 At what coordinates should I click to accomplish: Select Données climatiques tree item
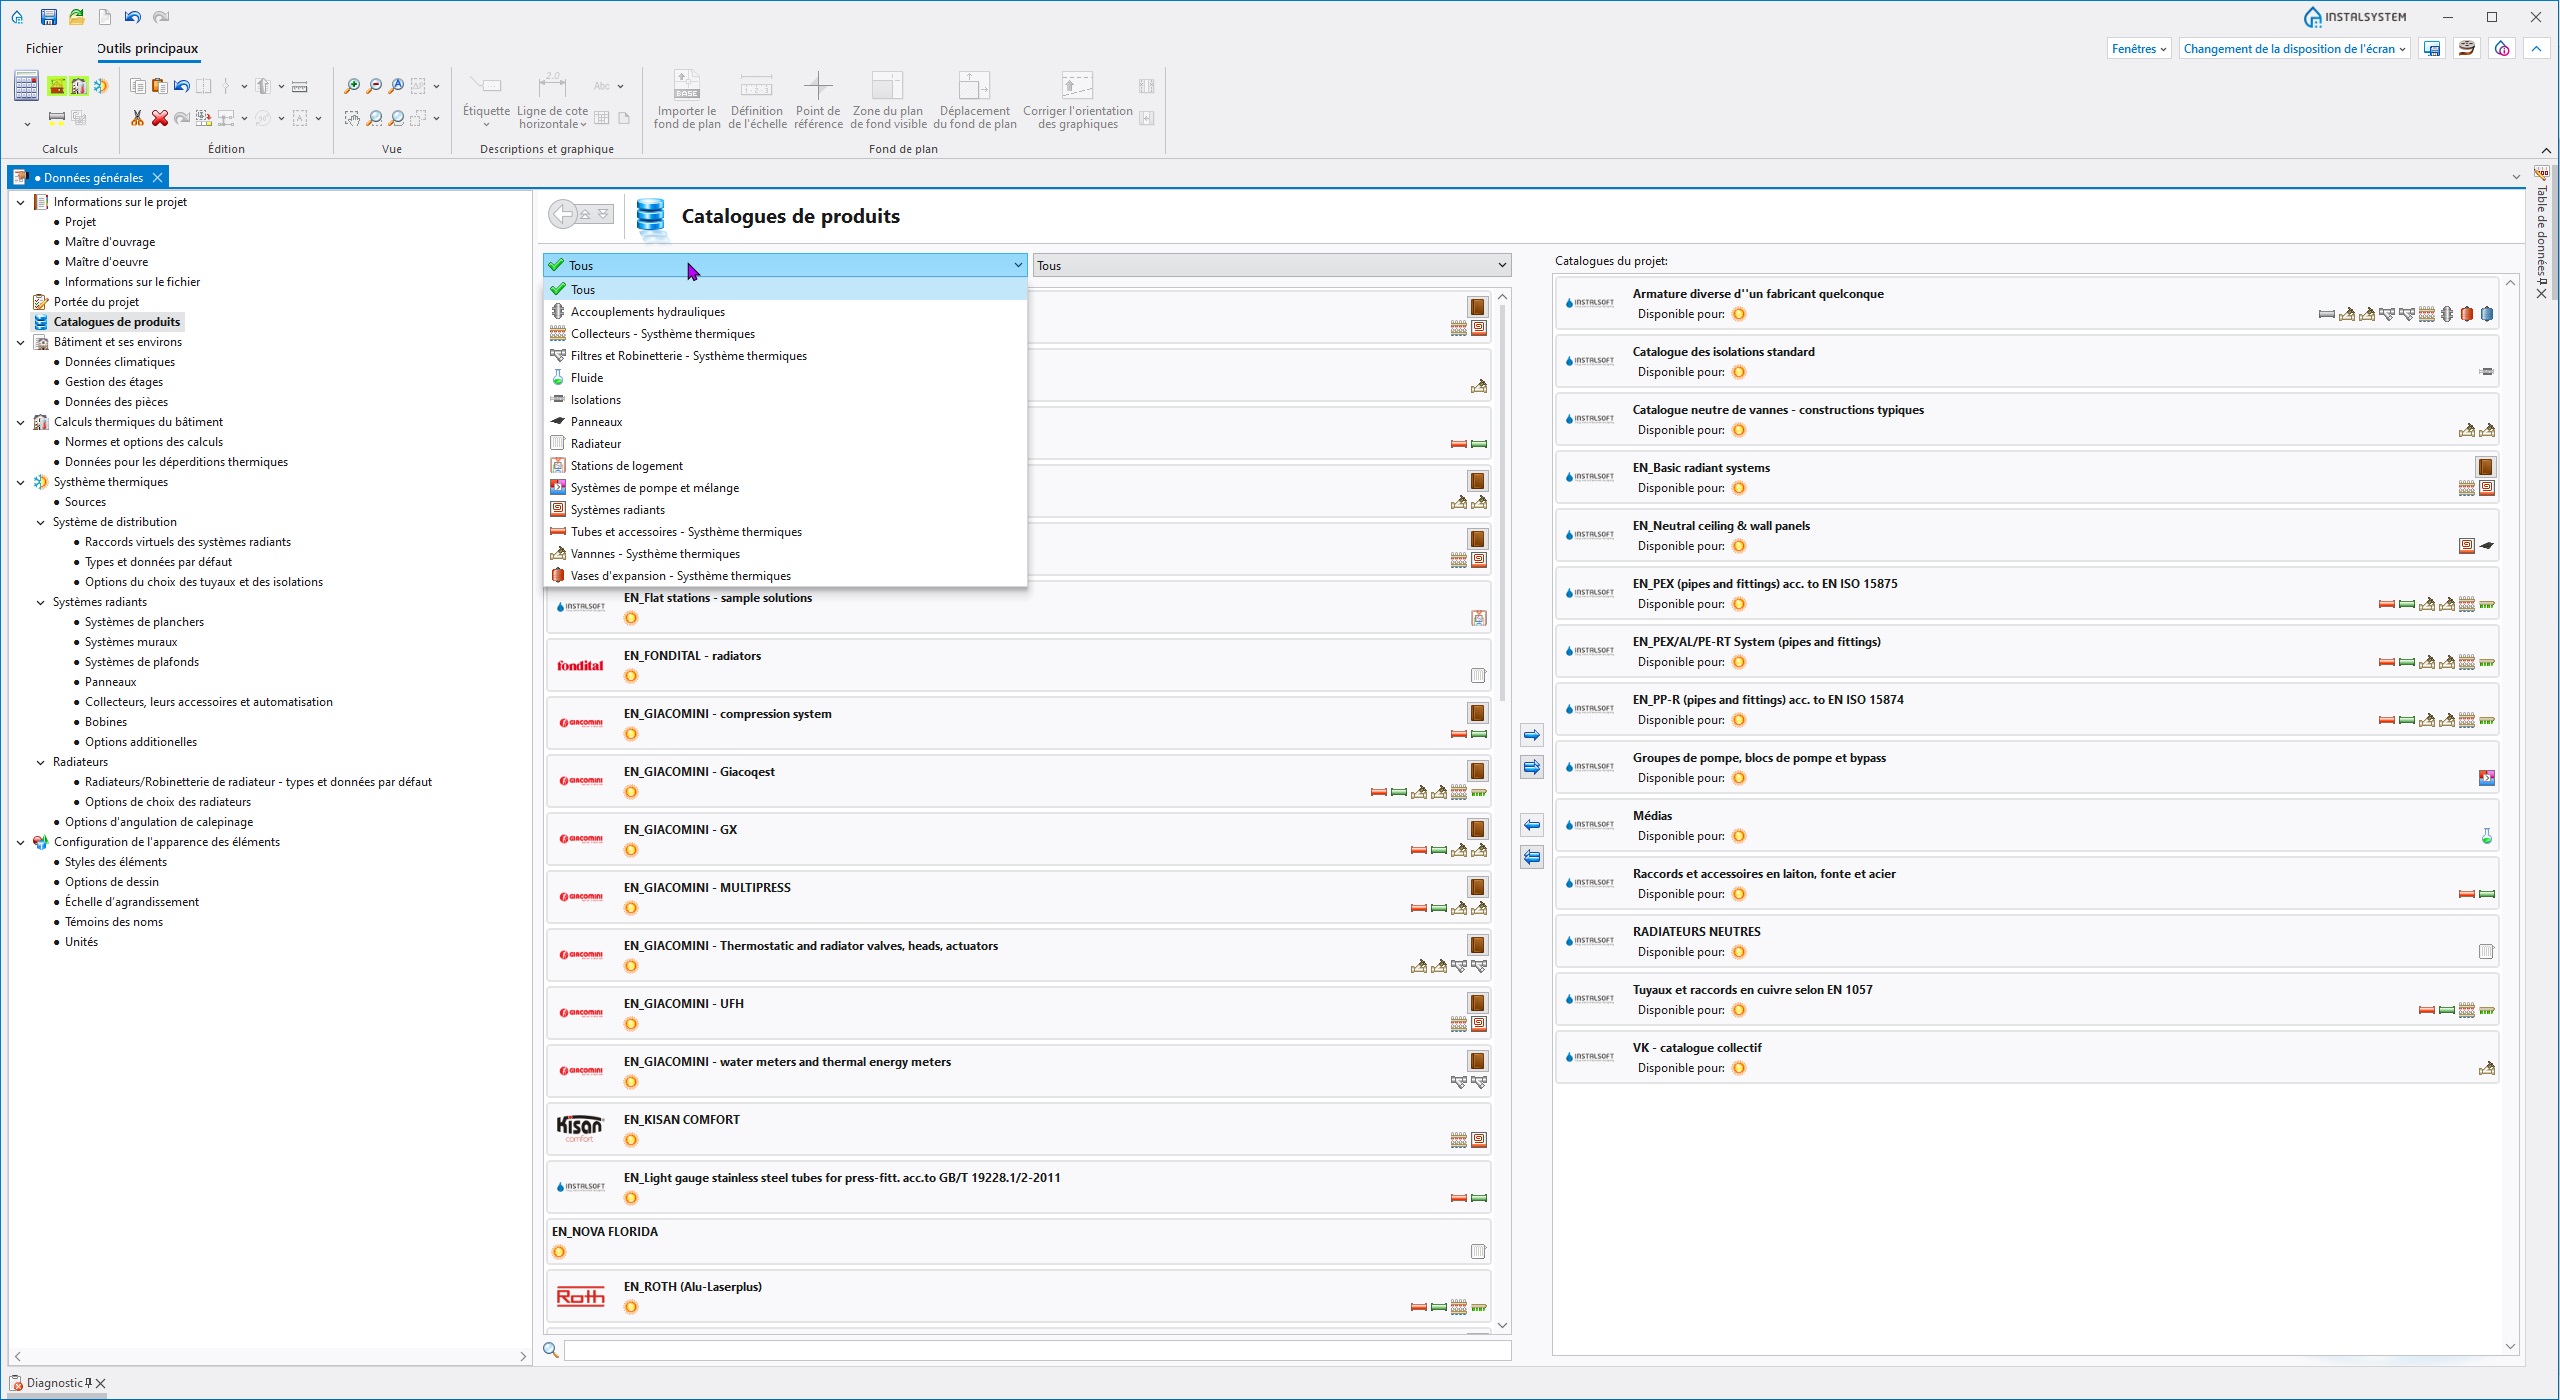120,362
